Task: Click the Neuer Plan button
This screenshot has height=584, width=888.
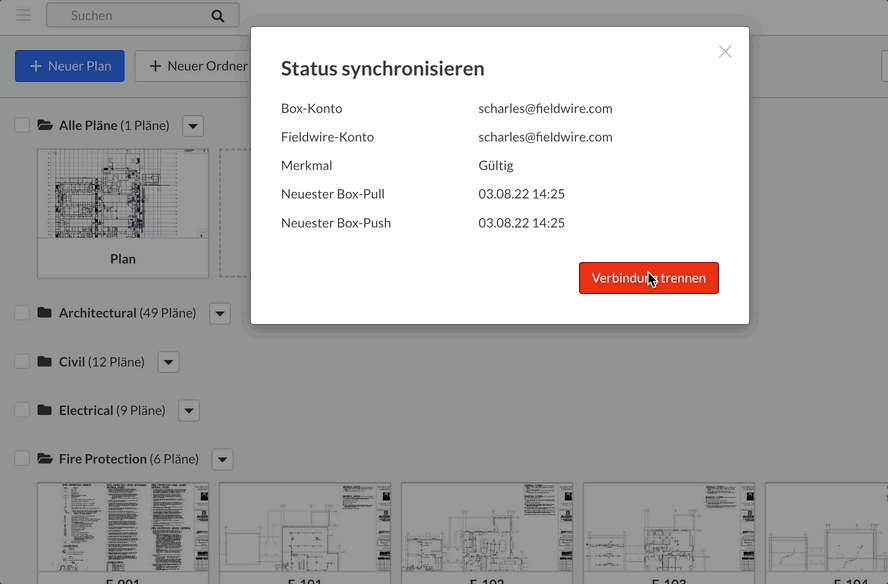Action: pyautogui.click(x=70, y=66)
